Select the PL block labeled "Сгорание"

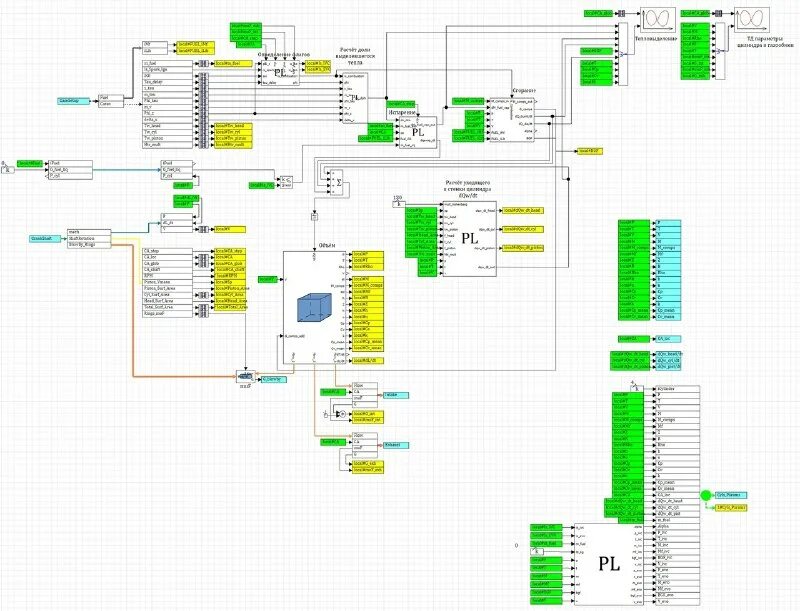(x=512, y=119)
